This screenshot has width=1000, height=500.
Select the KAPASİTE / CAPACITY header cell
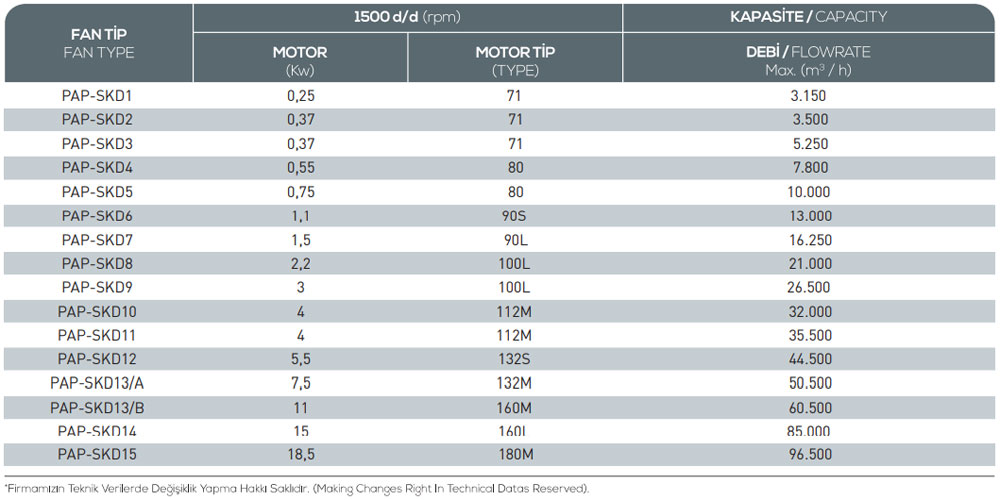808,17
